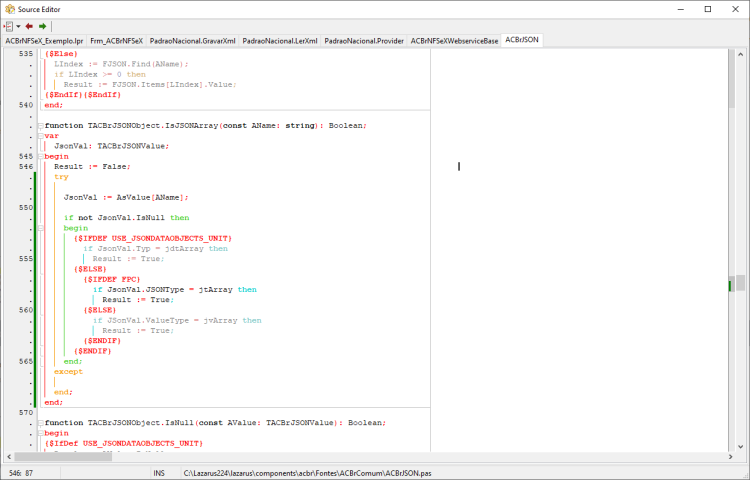
Task: Open dropdown arrow beside unit list icon
Action: pyautogui.click(x=18, y=26)
